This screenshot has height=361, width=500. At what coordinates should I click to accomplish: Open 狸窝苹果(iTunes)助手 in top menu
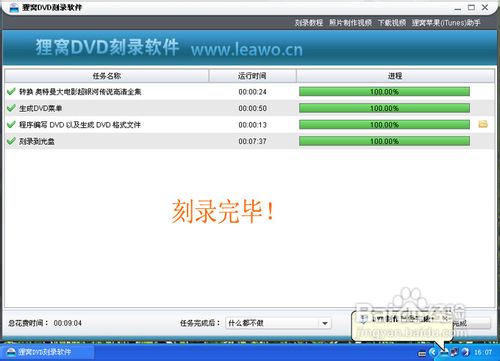point(446,23)
